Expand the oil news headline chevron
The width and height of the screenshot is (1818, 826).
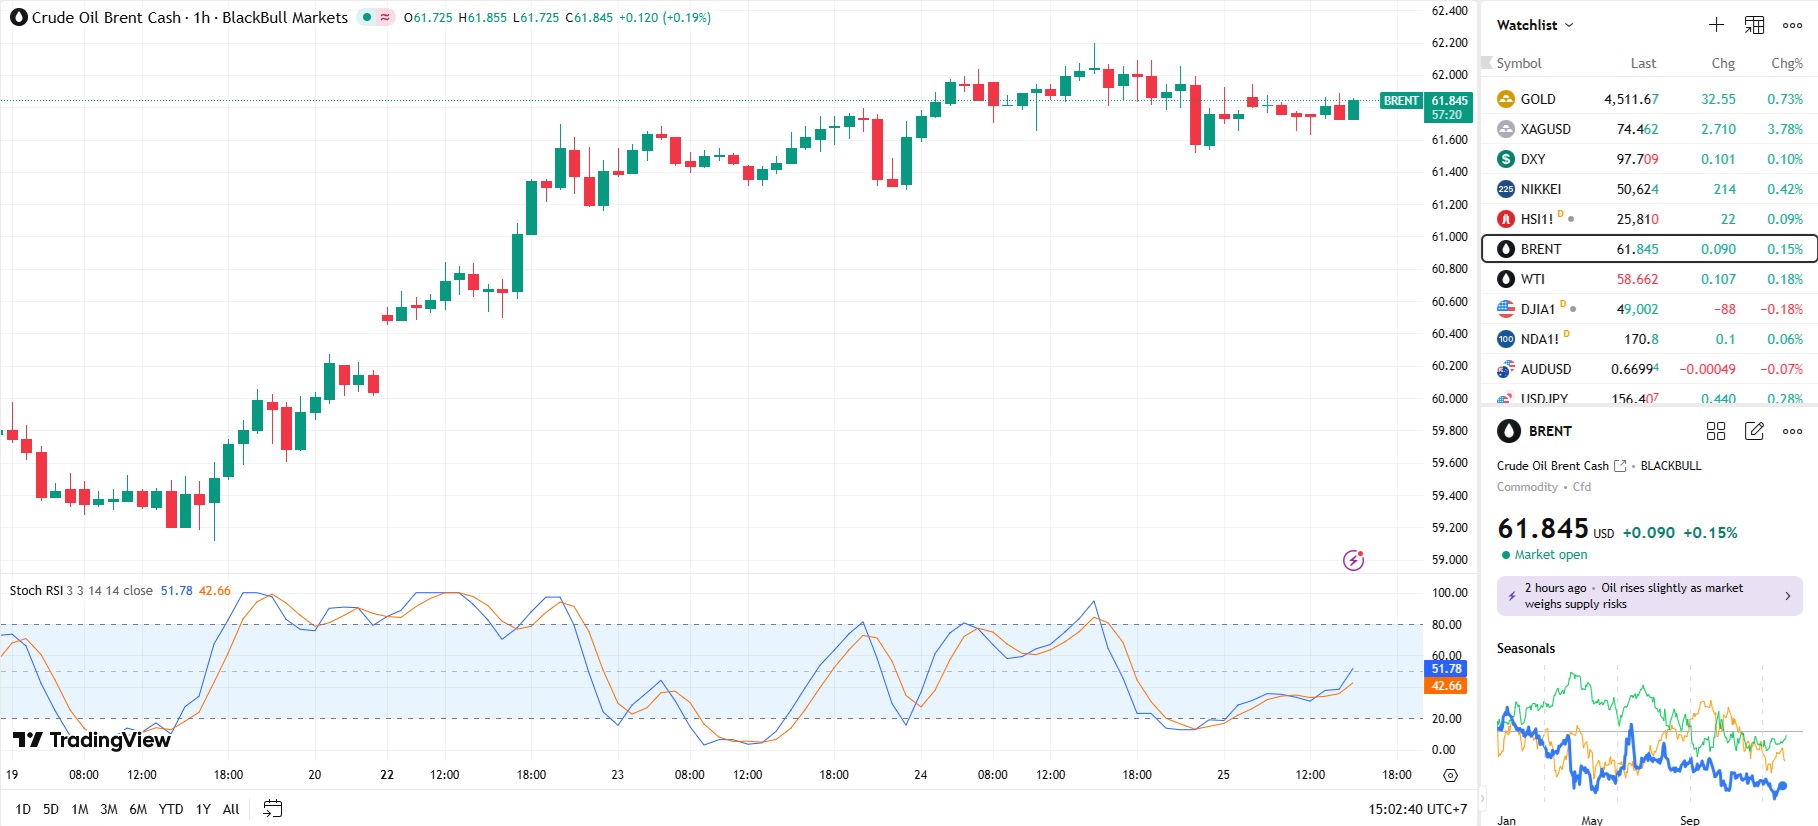[x=1788, y=596]
